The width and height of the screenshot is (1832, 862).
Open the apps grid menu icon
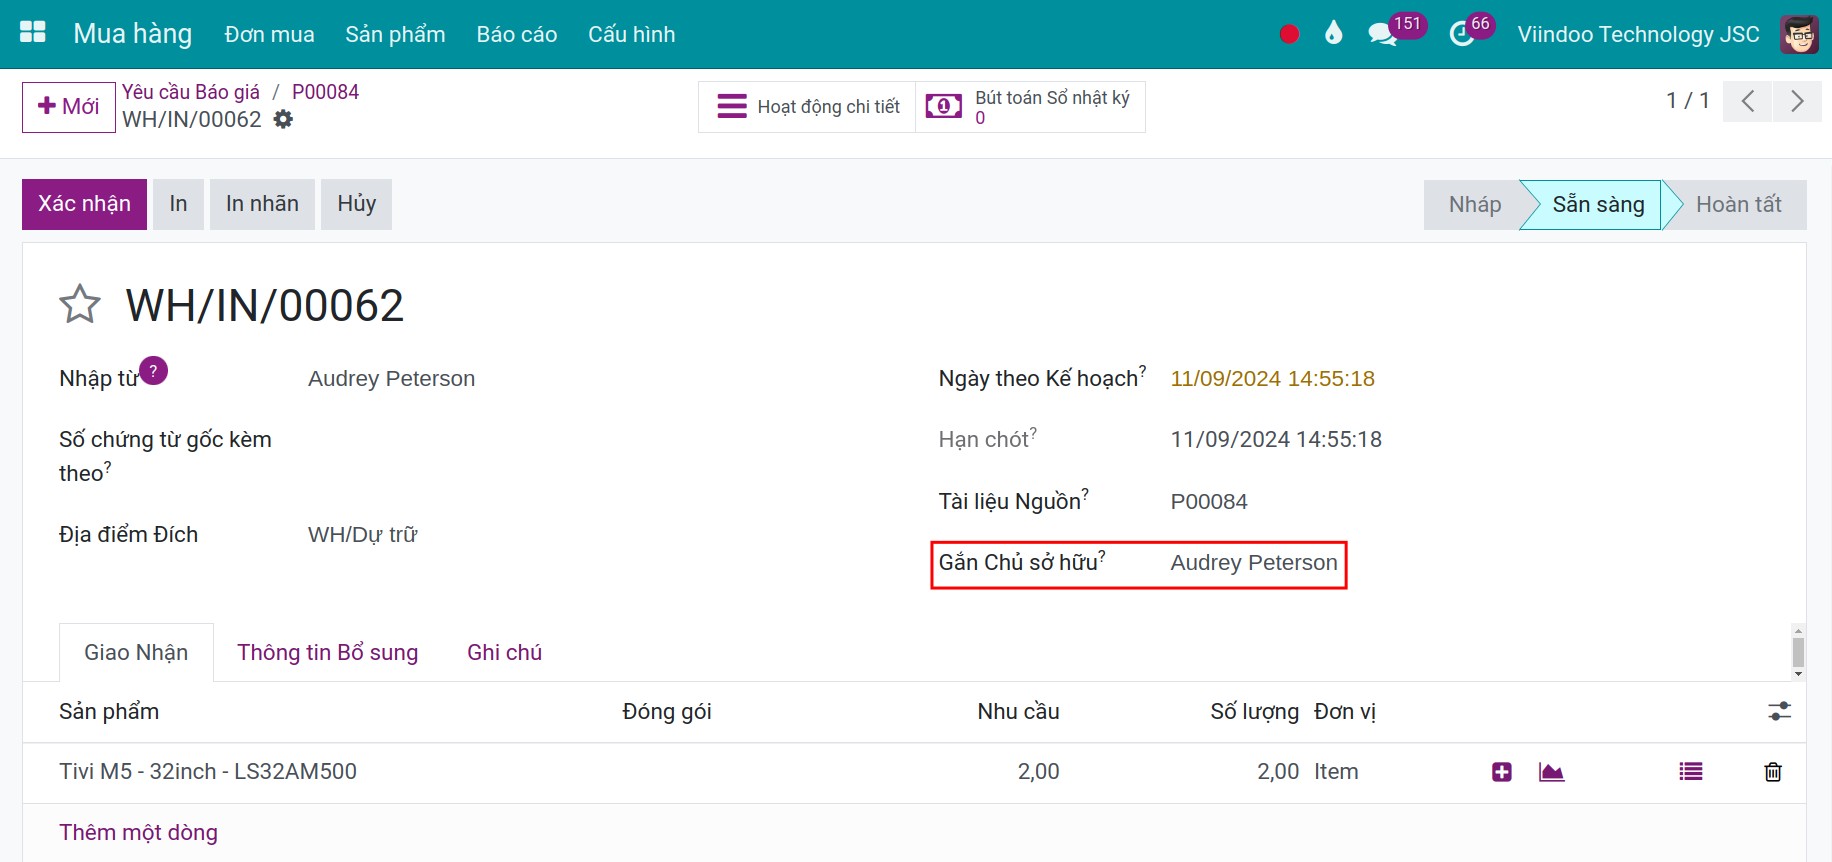(33, 33)
